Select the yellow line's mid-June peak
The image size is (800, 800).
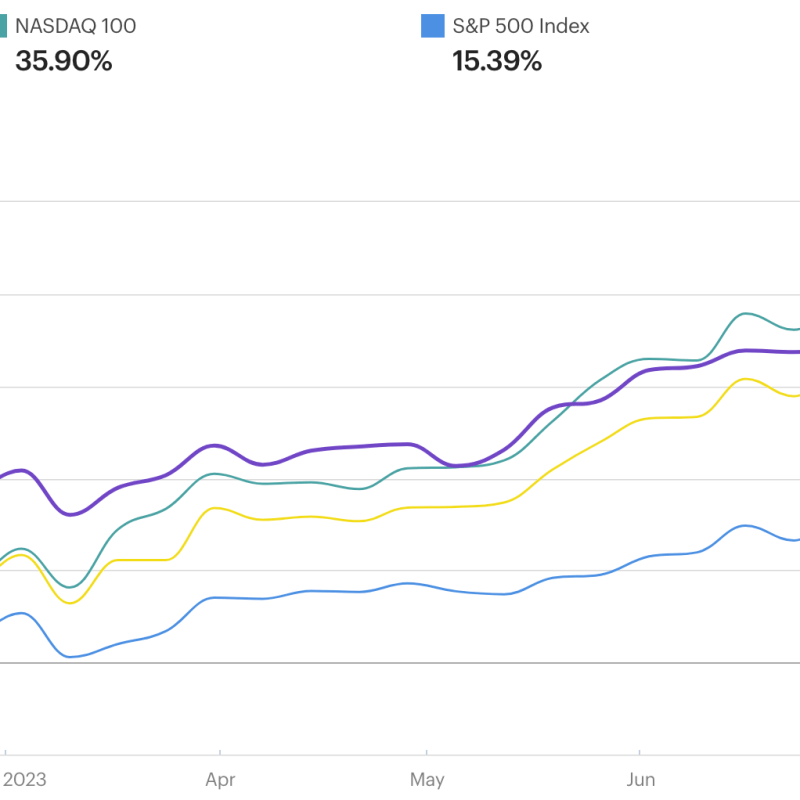744,379
